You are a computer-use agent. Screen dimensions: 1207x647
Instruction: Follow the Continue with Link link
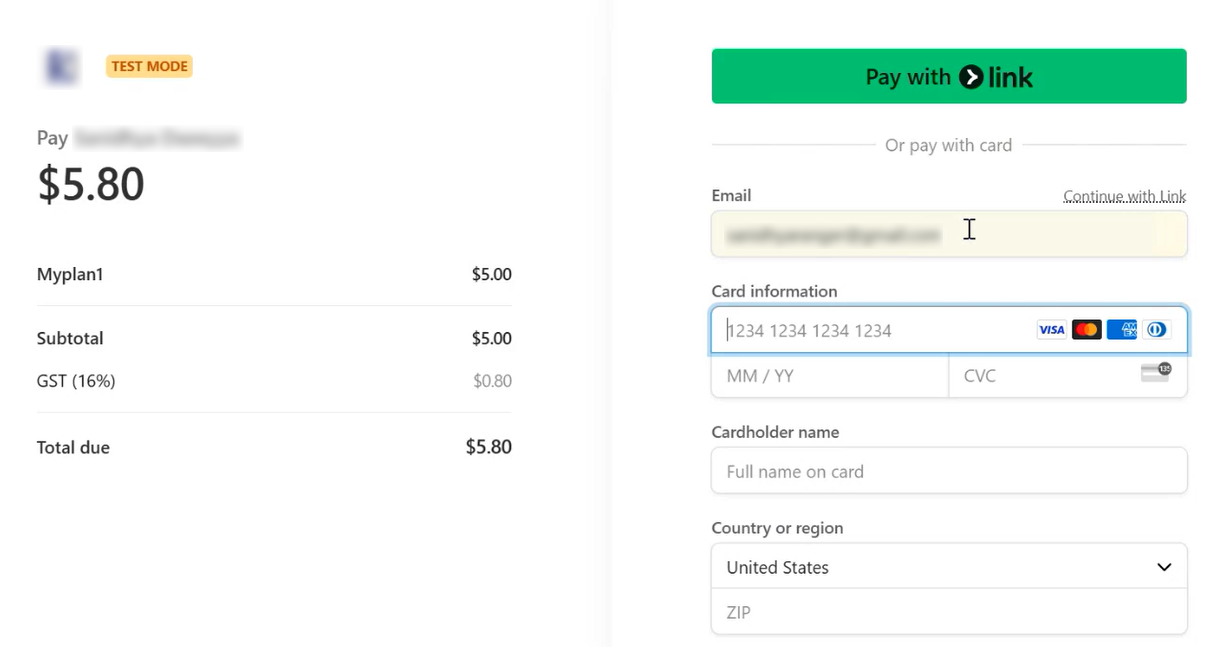click(x=1124, y=197)
